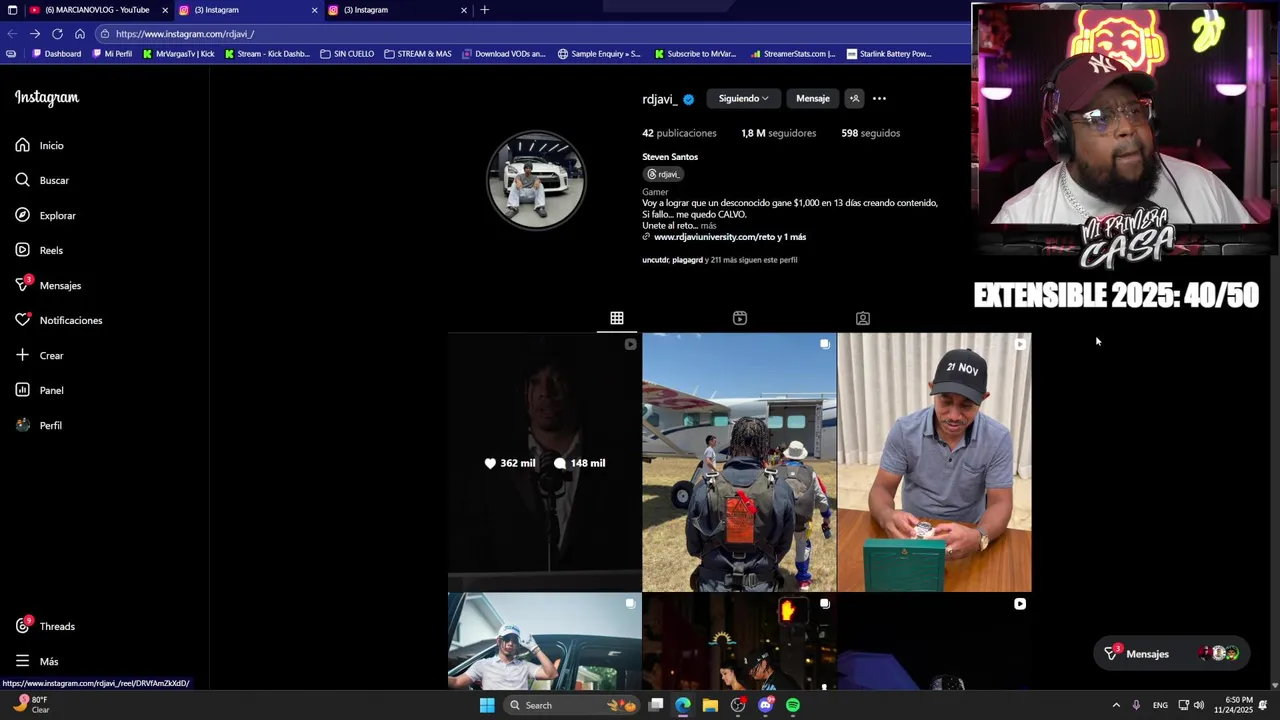Open weather widget 80°F Clear
The width and height of the screenshot is (1280, 720).
pyautogui.click(x=31, y=705)
